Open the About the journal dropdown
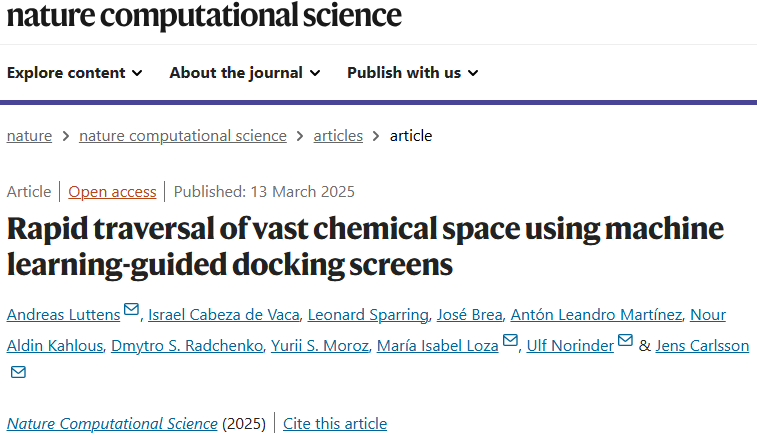The width and height of the screenshot is (757, 436). click(245, 72)
